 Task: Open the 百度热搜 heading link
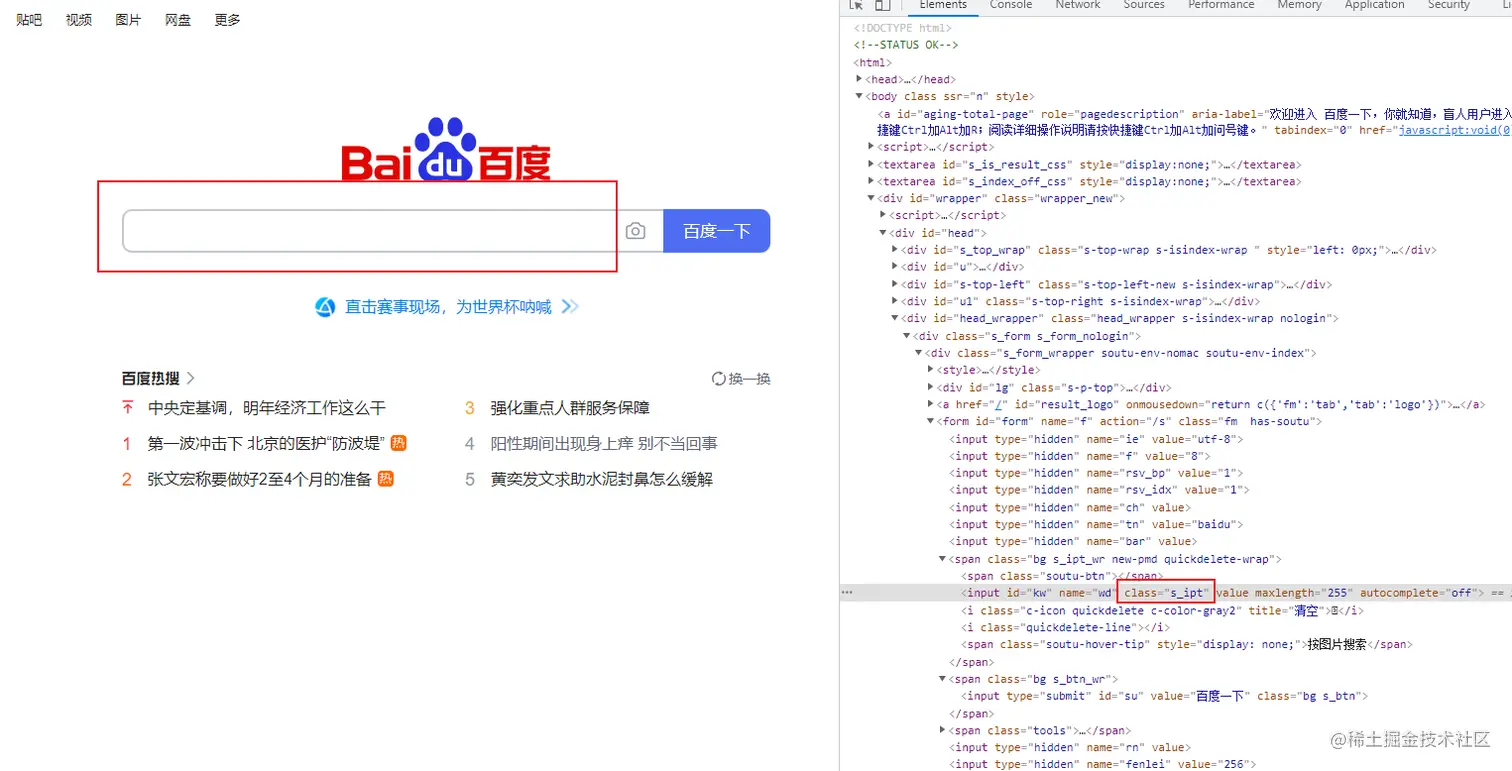click(151, 378)
